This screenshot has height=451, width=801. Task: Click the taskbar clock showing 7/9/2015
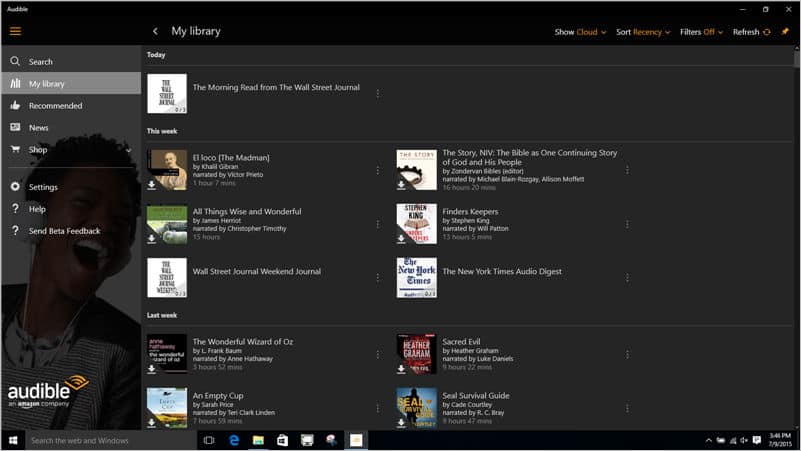click(x=780, y=440)
